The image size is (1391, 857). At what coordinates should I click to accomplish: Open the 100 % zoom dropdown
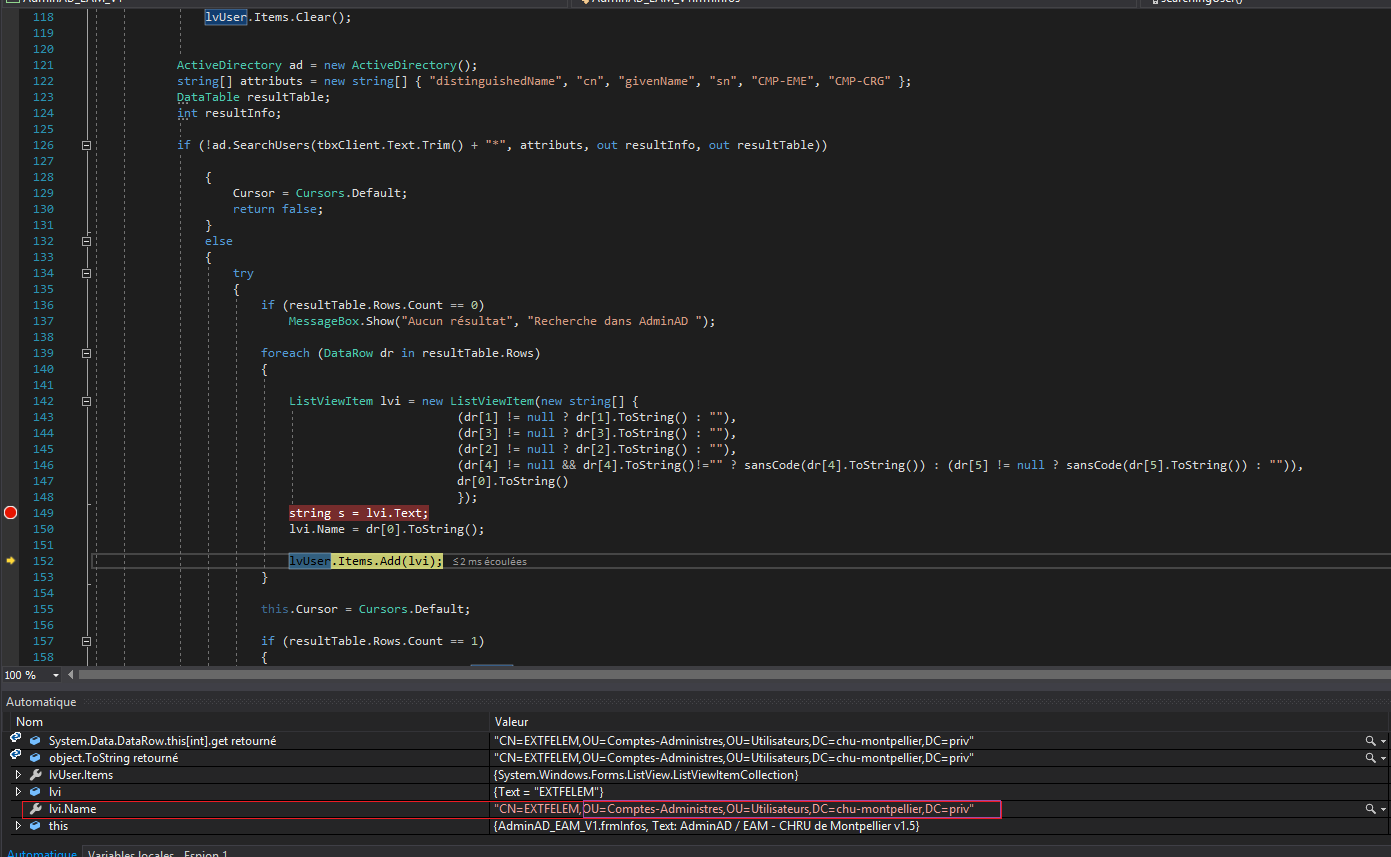pyautogui.click(x=56, y=675)
